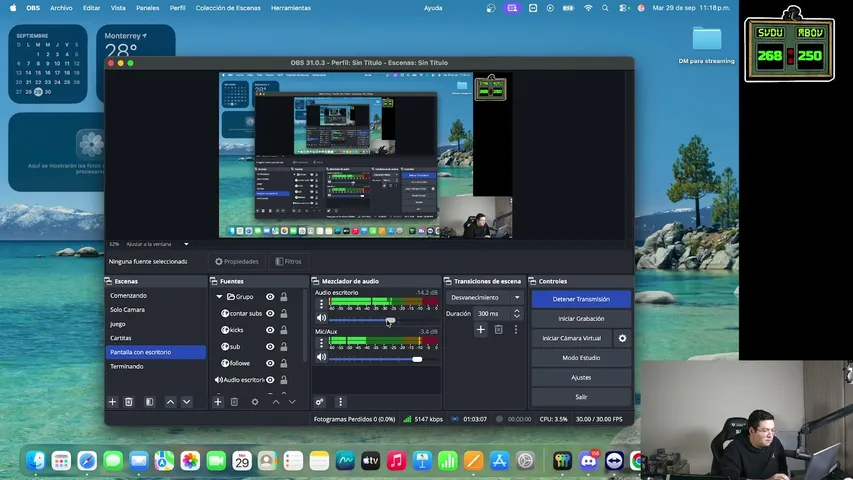Mute Audio escritorio speaker icon
The height and width of the screenshot is (480, 853).
[x=322, y=318]
